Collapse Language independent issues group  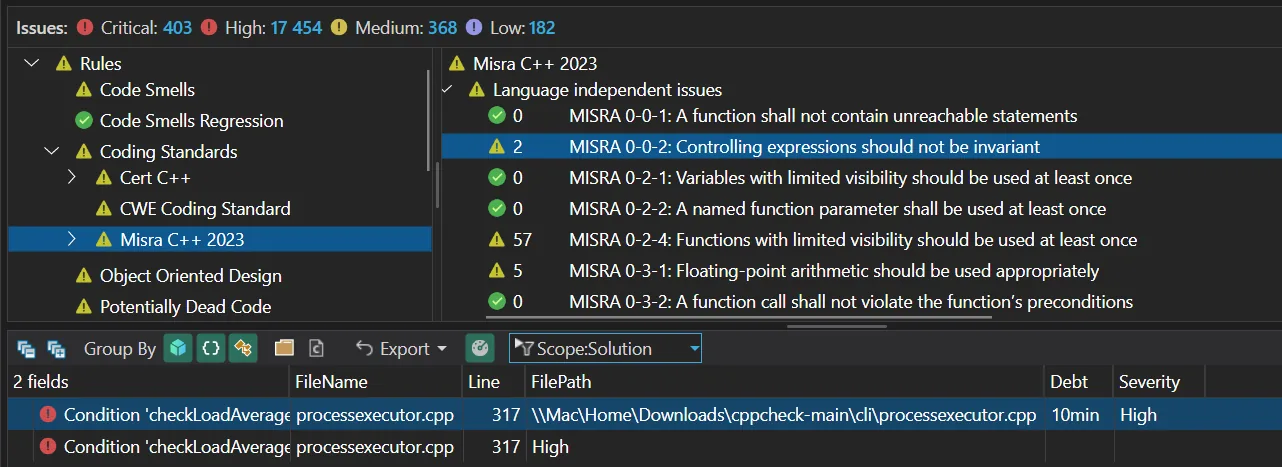(x=447, y=90)
